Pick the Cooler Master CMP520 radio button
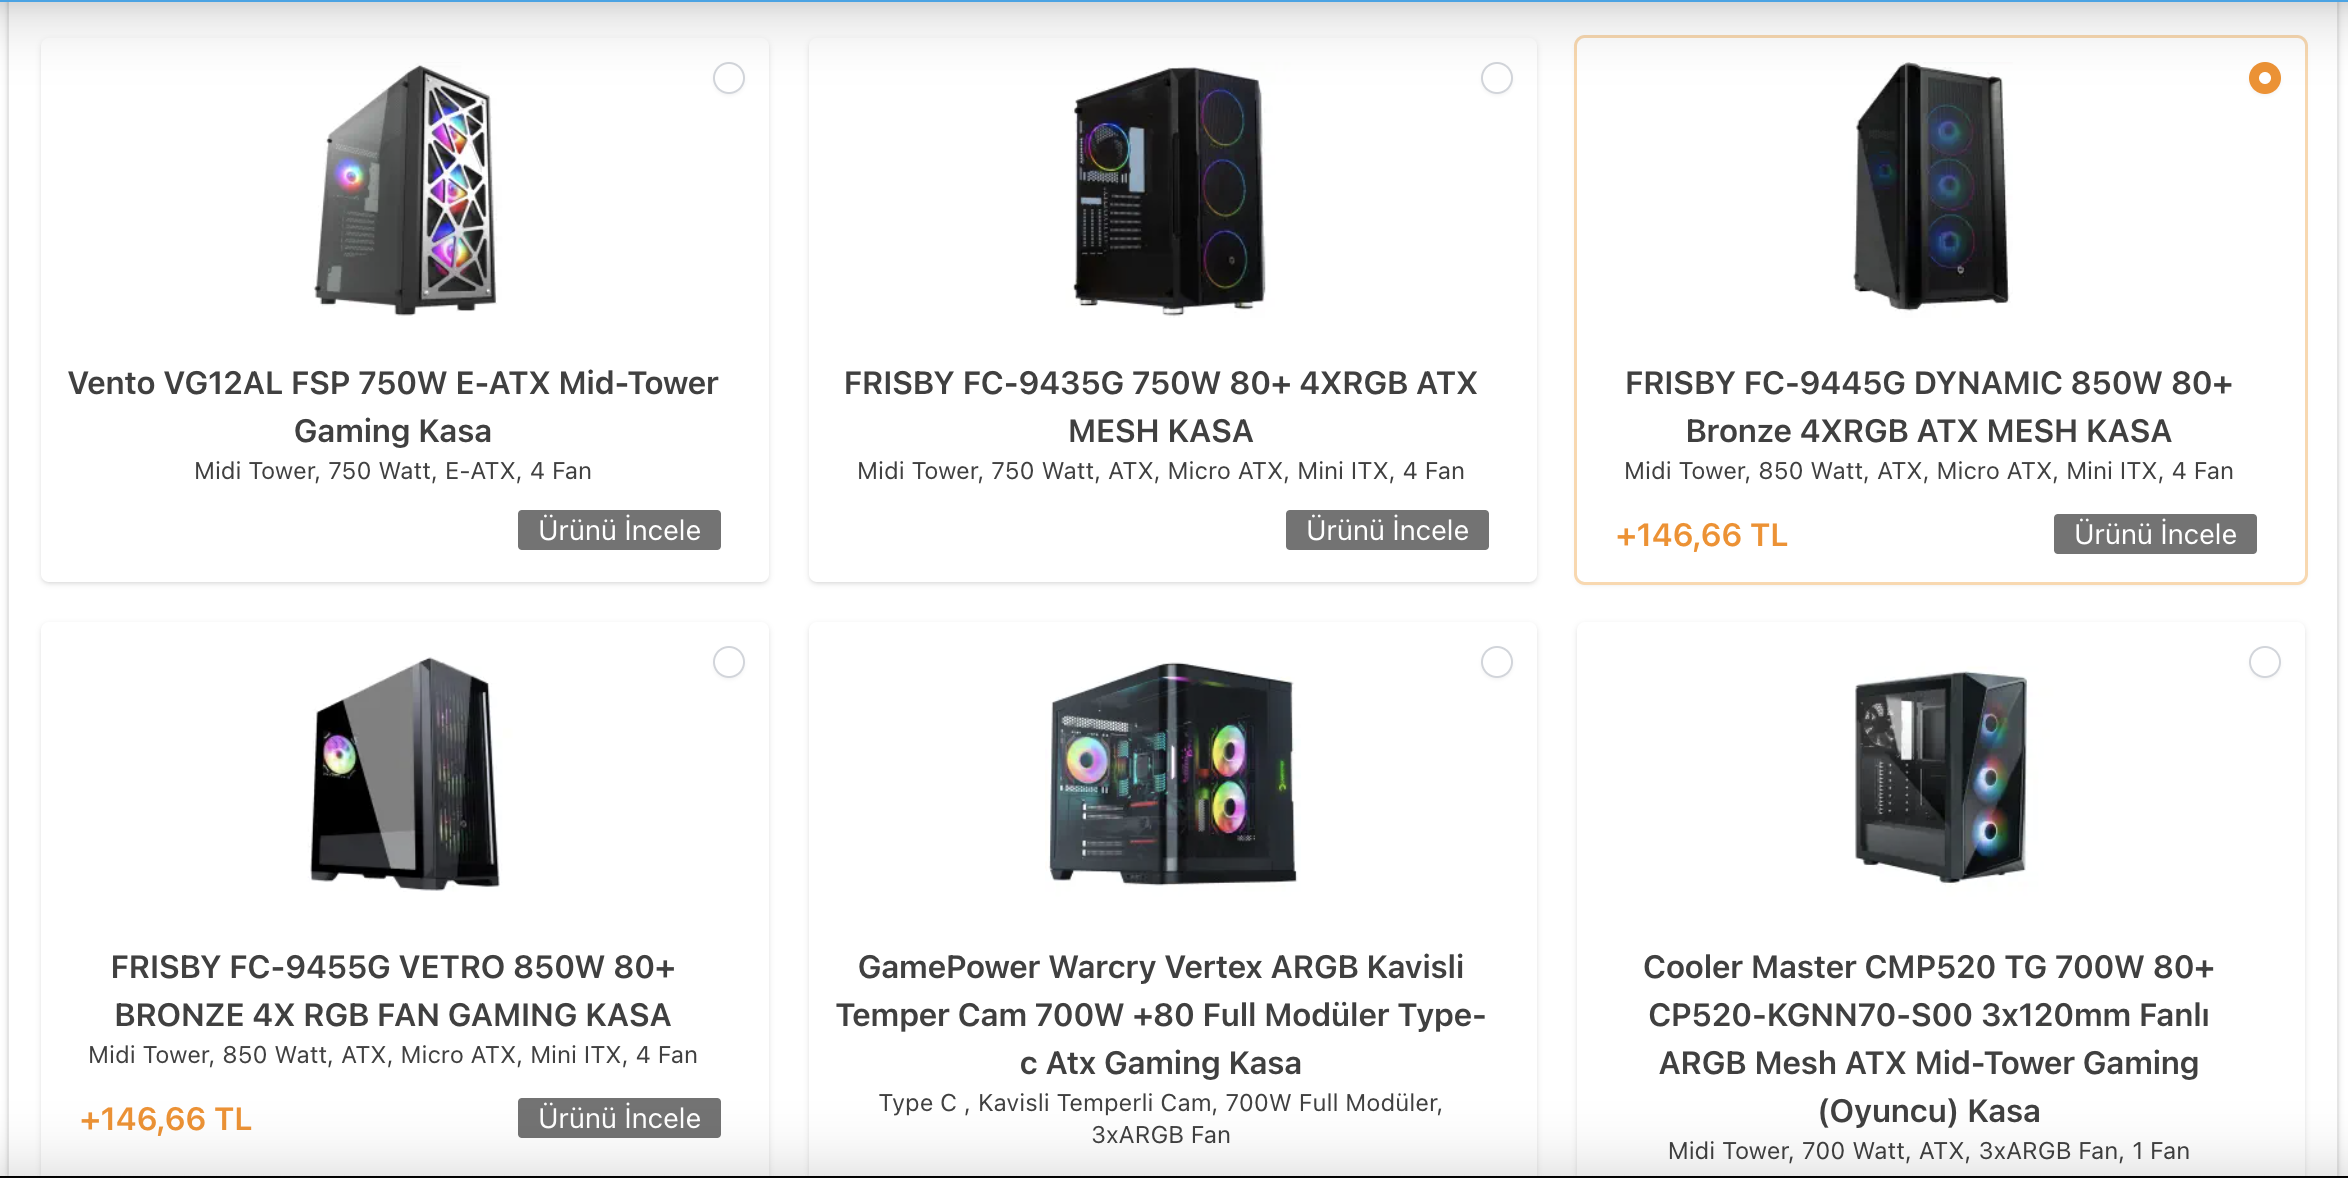Screen dimensions: 2348x1178 tap(2265, 662)
